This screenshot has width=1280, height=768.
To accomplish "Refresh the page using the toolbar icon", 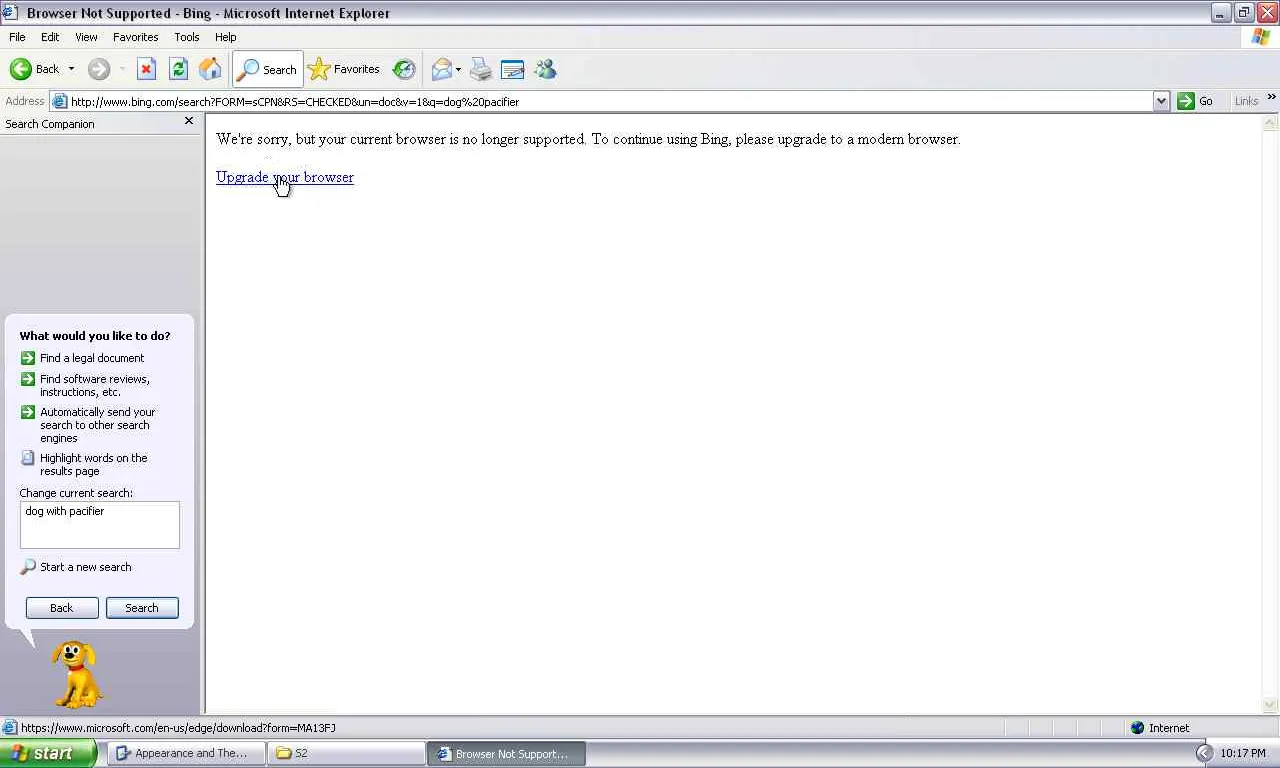I will coord(178,69).
